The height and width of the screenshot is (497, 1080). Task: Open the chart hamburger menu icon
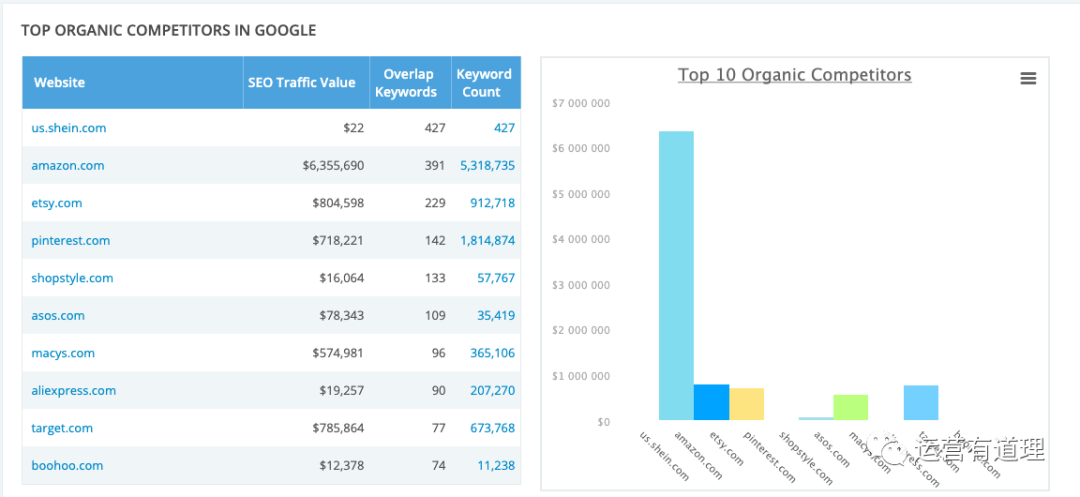(1028, 79)
